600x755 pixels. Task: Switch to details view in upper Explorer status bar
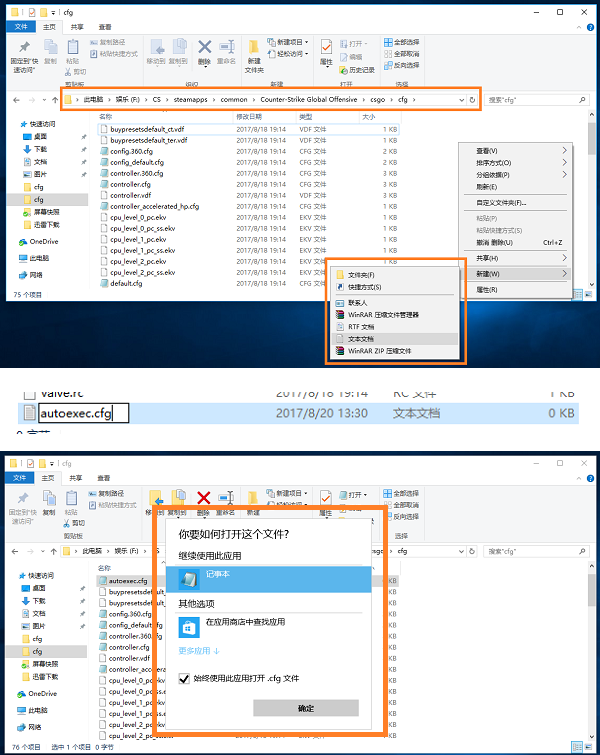point(578,295)
